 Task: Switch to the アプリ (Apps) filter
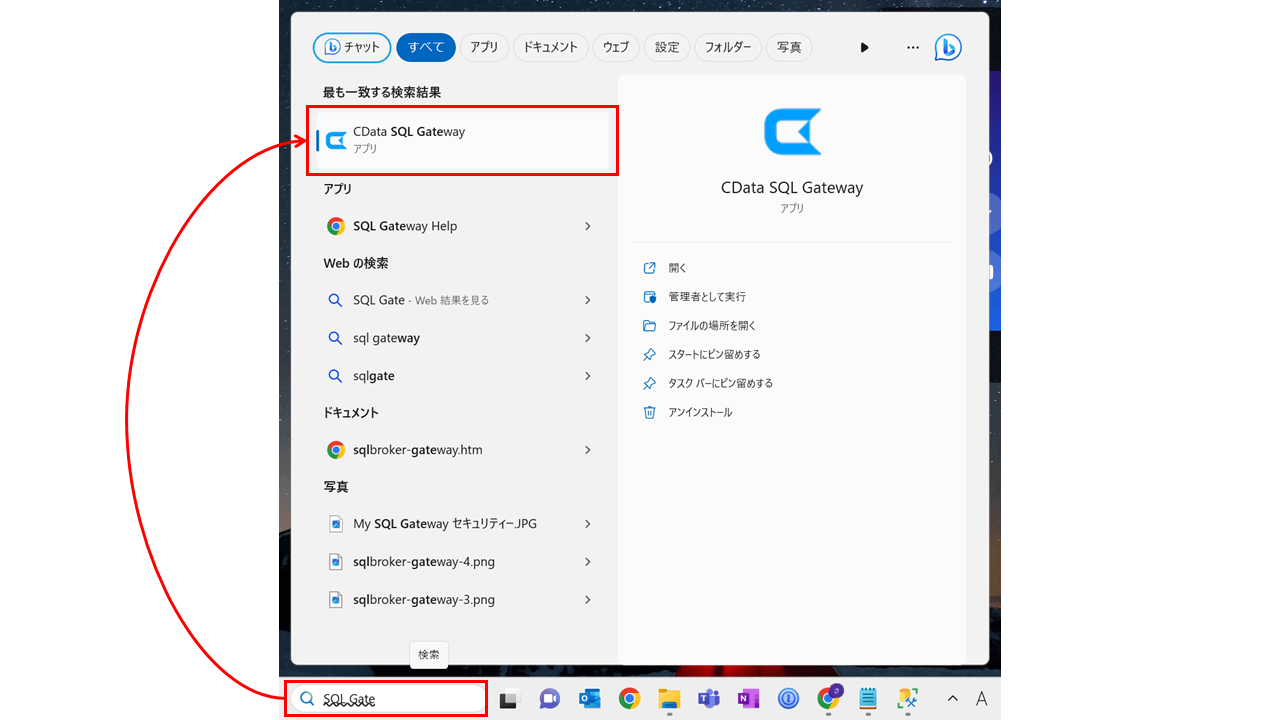[x=484, y=47]
